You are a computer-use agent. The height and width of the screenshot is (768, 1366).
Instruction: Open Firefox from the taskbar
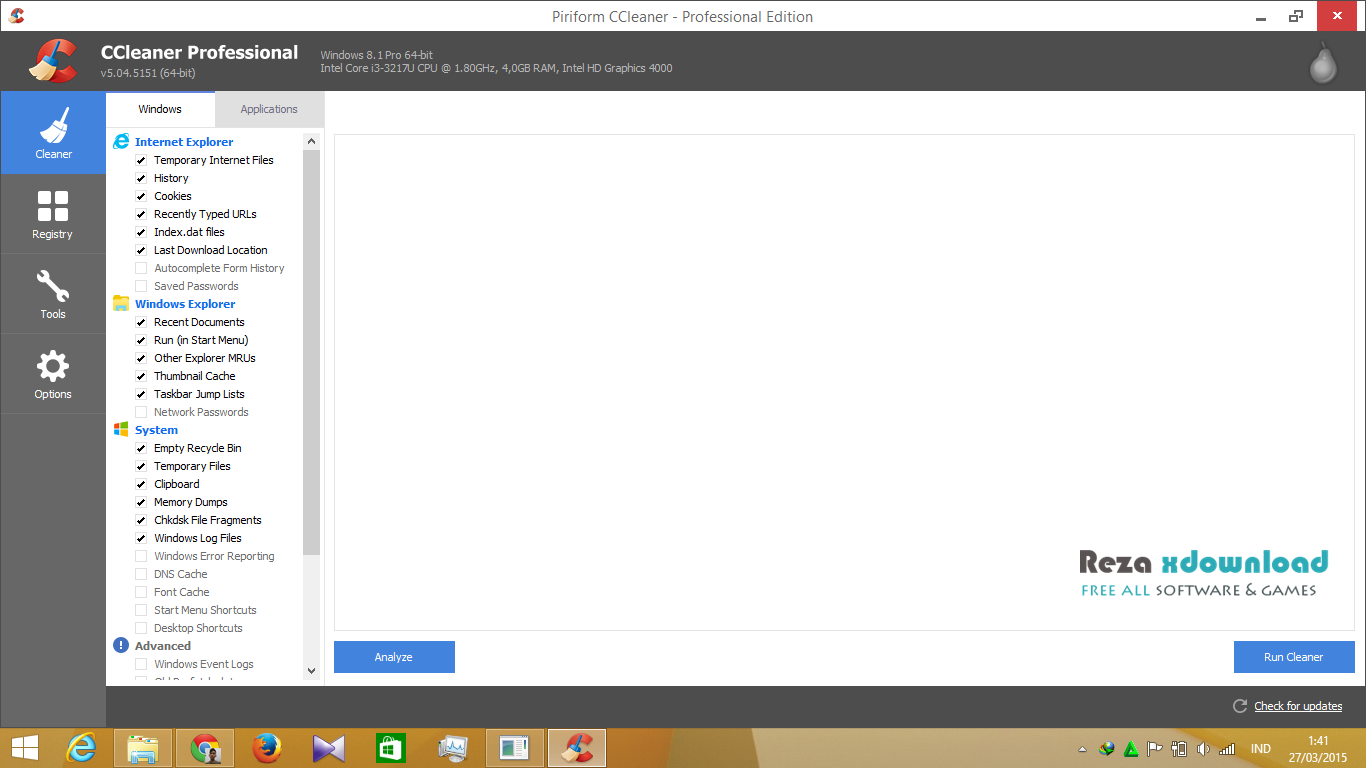point(267,748)
